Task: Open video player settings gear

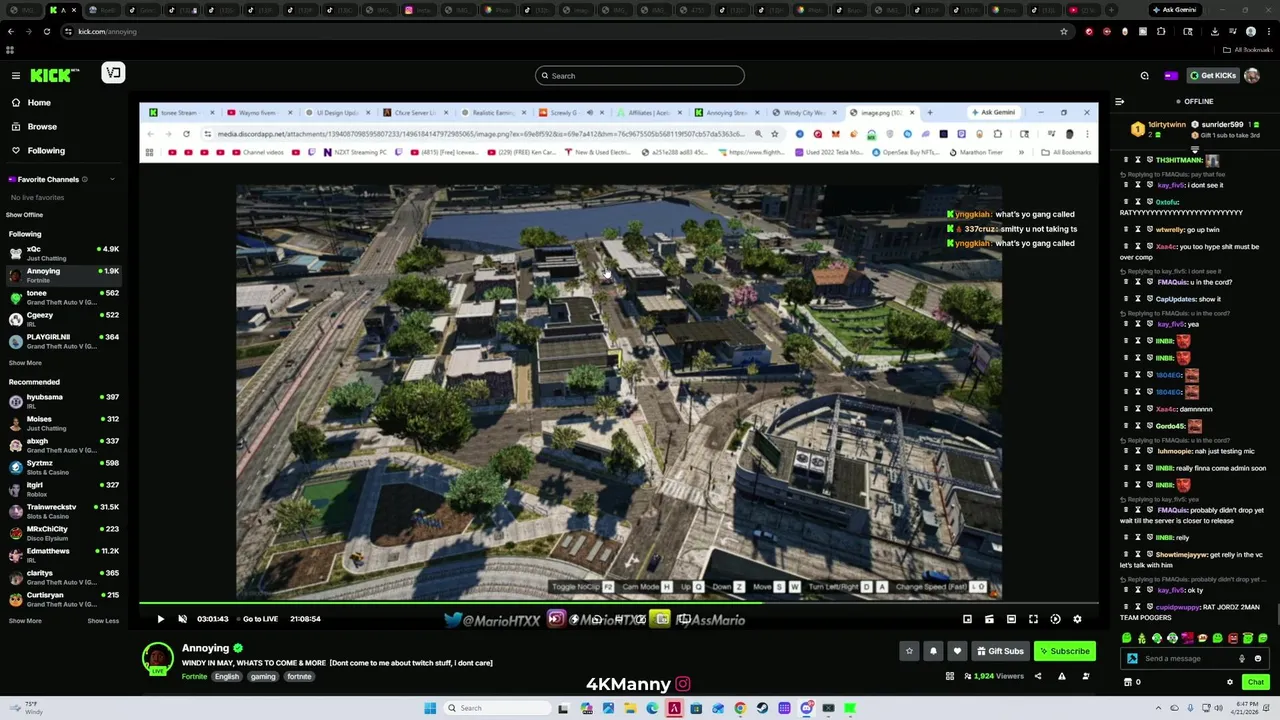Action: [1077, 619]
